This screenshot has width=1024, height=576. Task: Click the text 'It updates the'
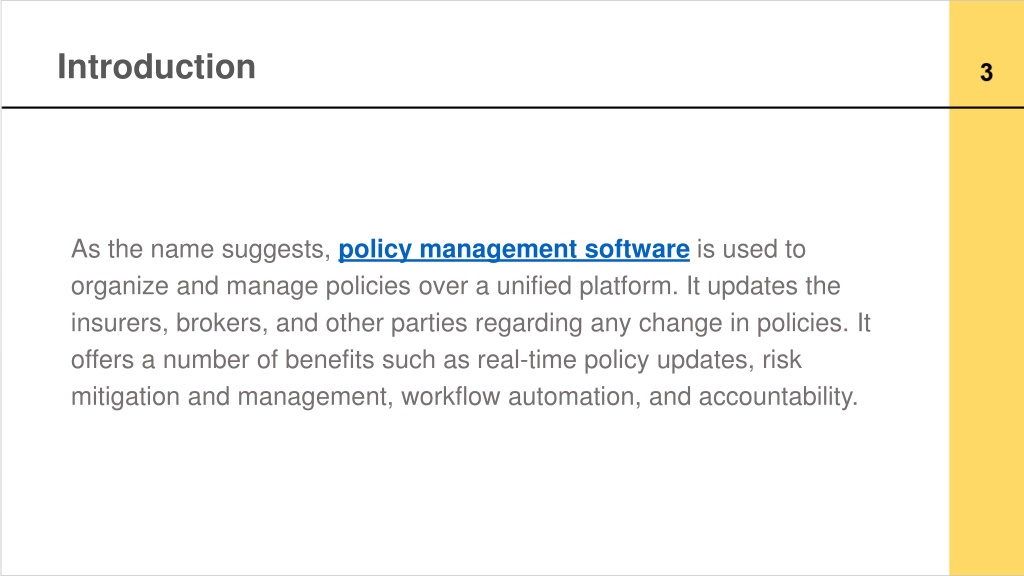click(763, 286)
